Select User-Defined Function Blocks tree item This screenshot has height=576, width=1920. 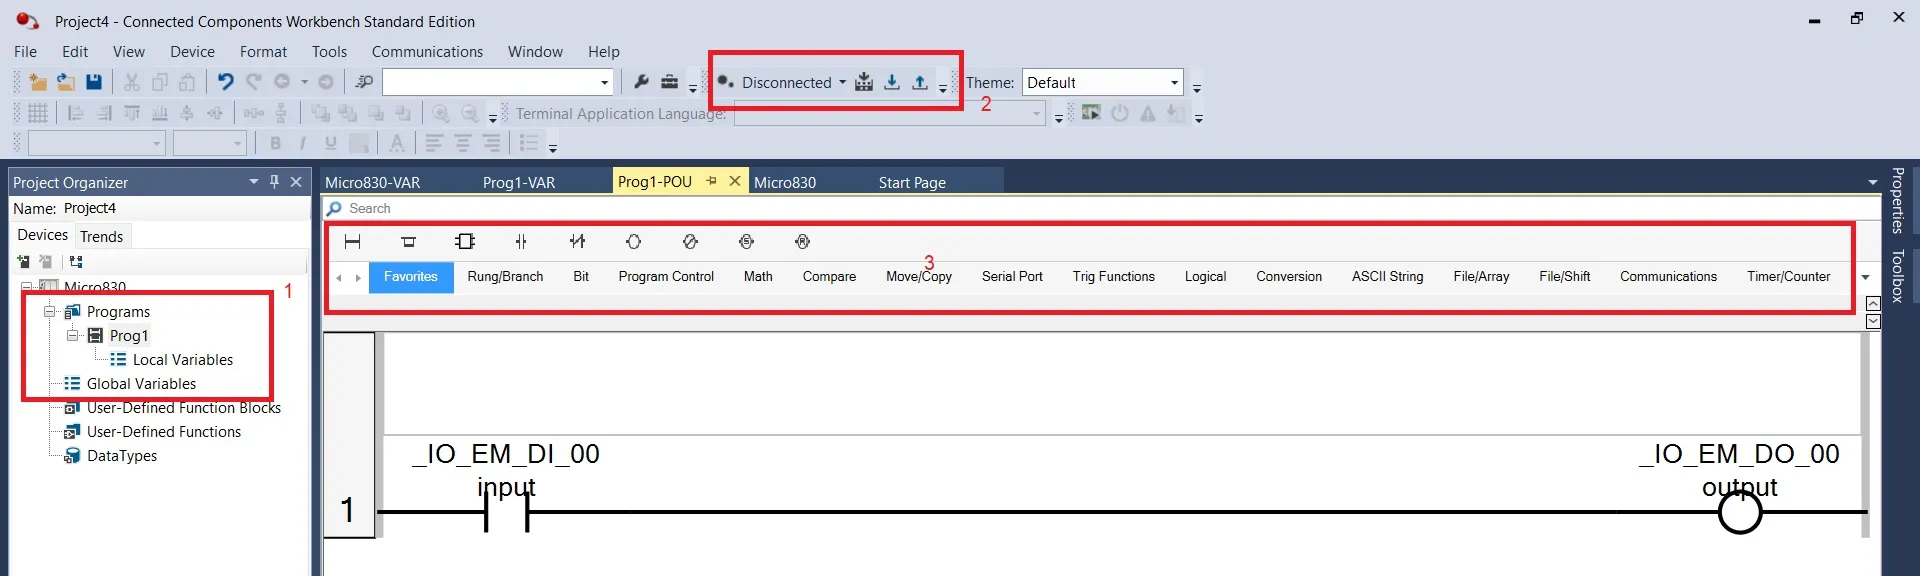coord(184,408)
